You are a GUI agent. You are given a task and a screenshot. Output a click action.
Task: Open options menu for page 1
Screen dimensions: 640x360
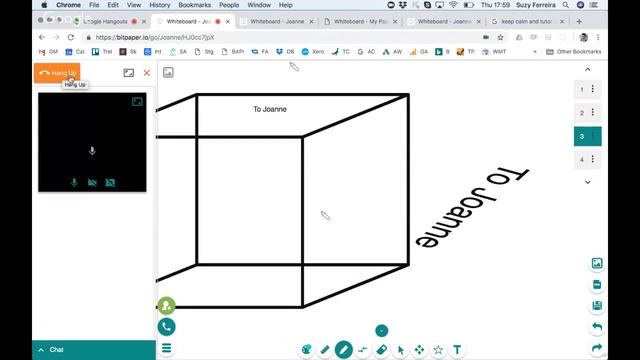[593, 89]
